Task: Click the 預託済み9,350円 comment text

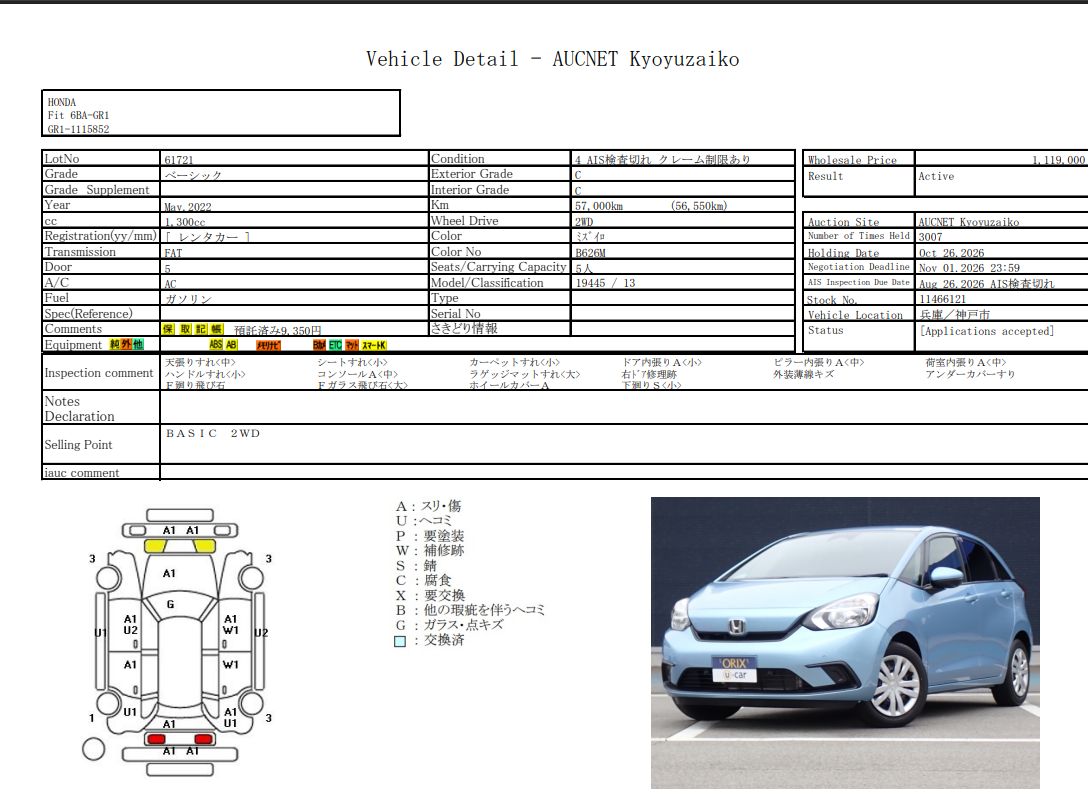Action: pyautogui.click(x=278, y=331)
